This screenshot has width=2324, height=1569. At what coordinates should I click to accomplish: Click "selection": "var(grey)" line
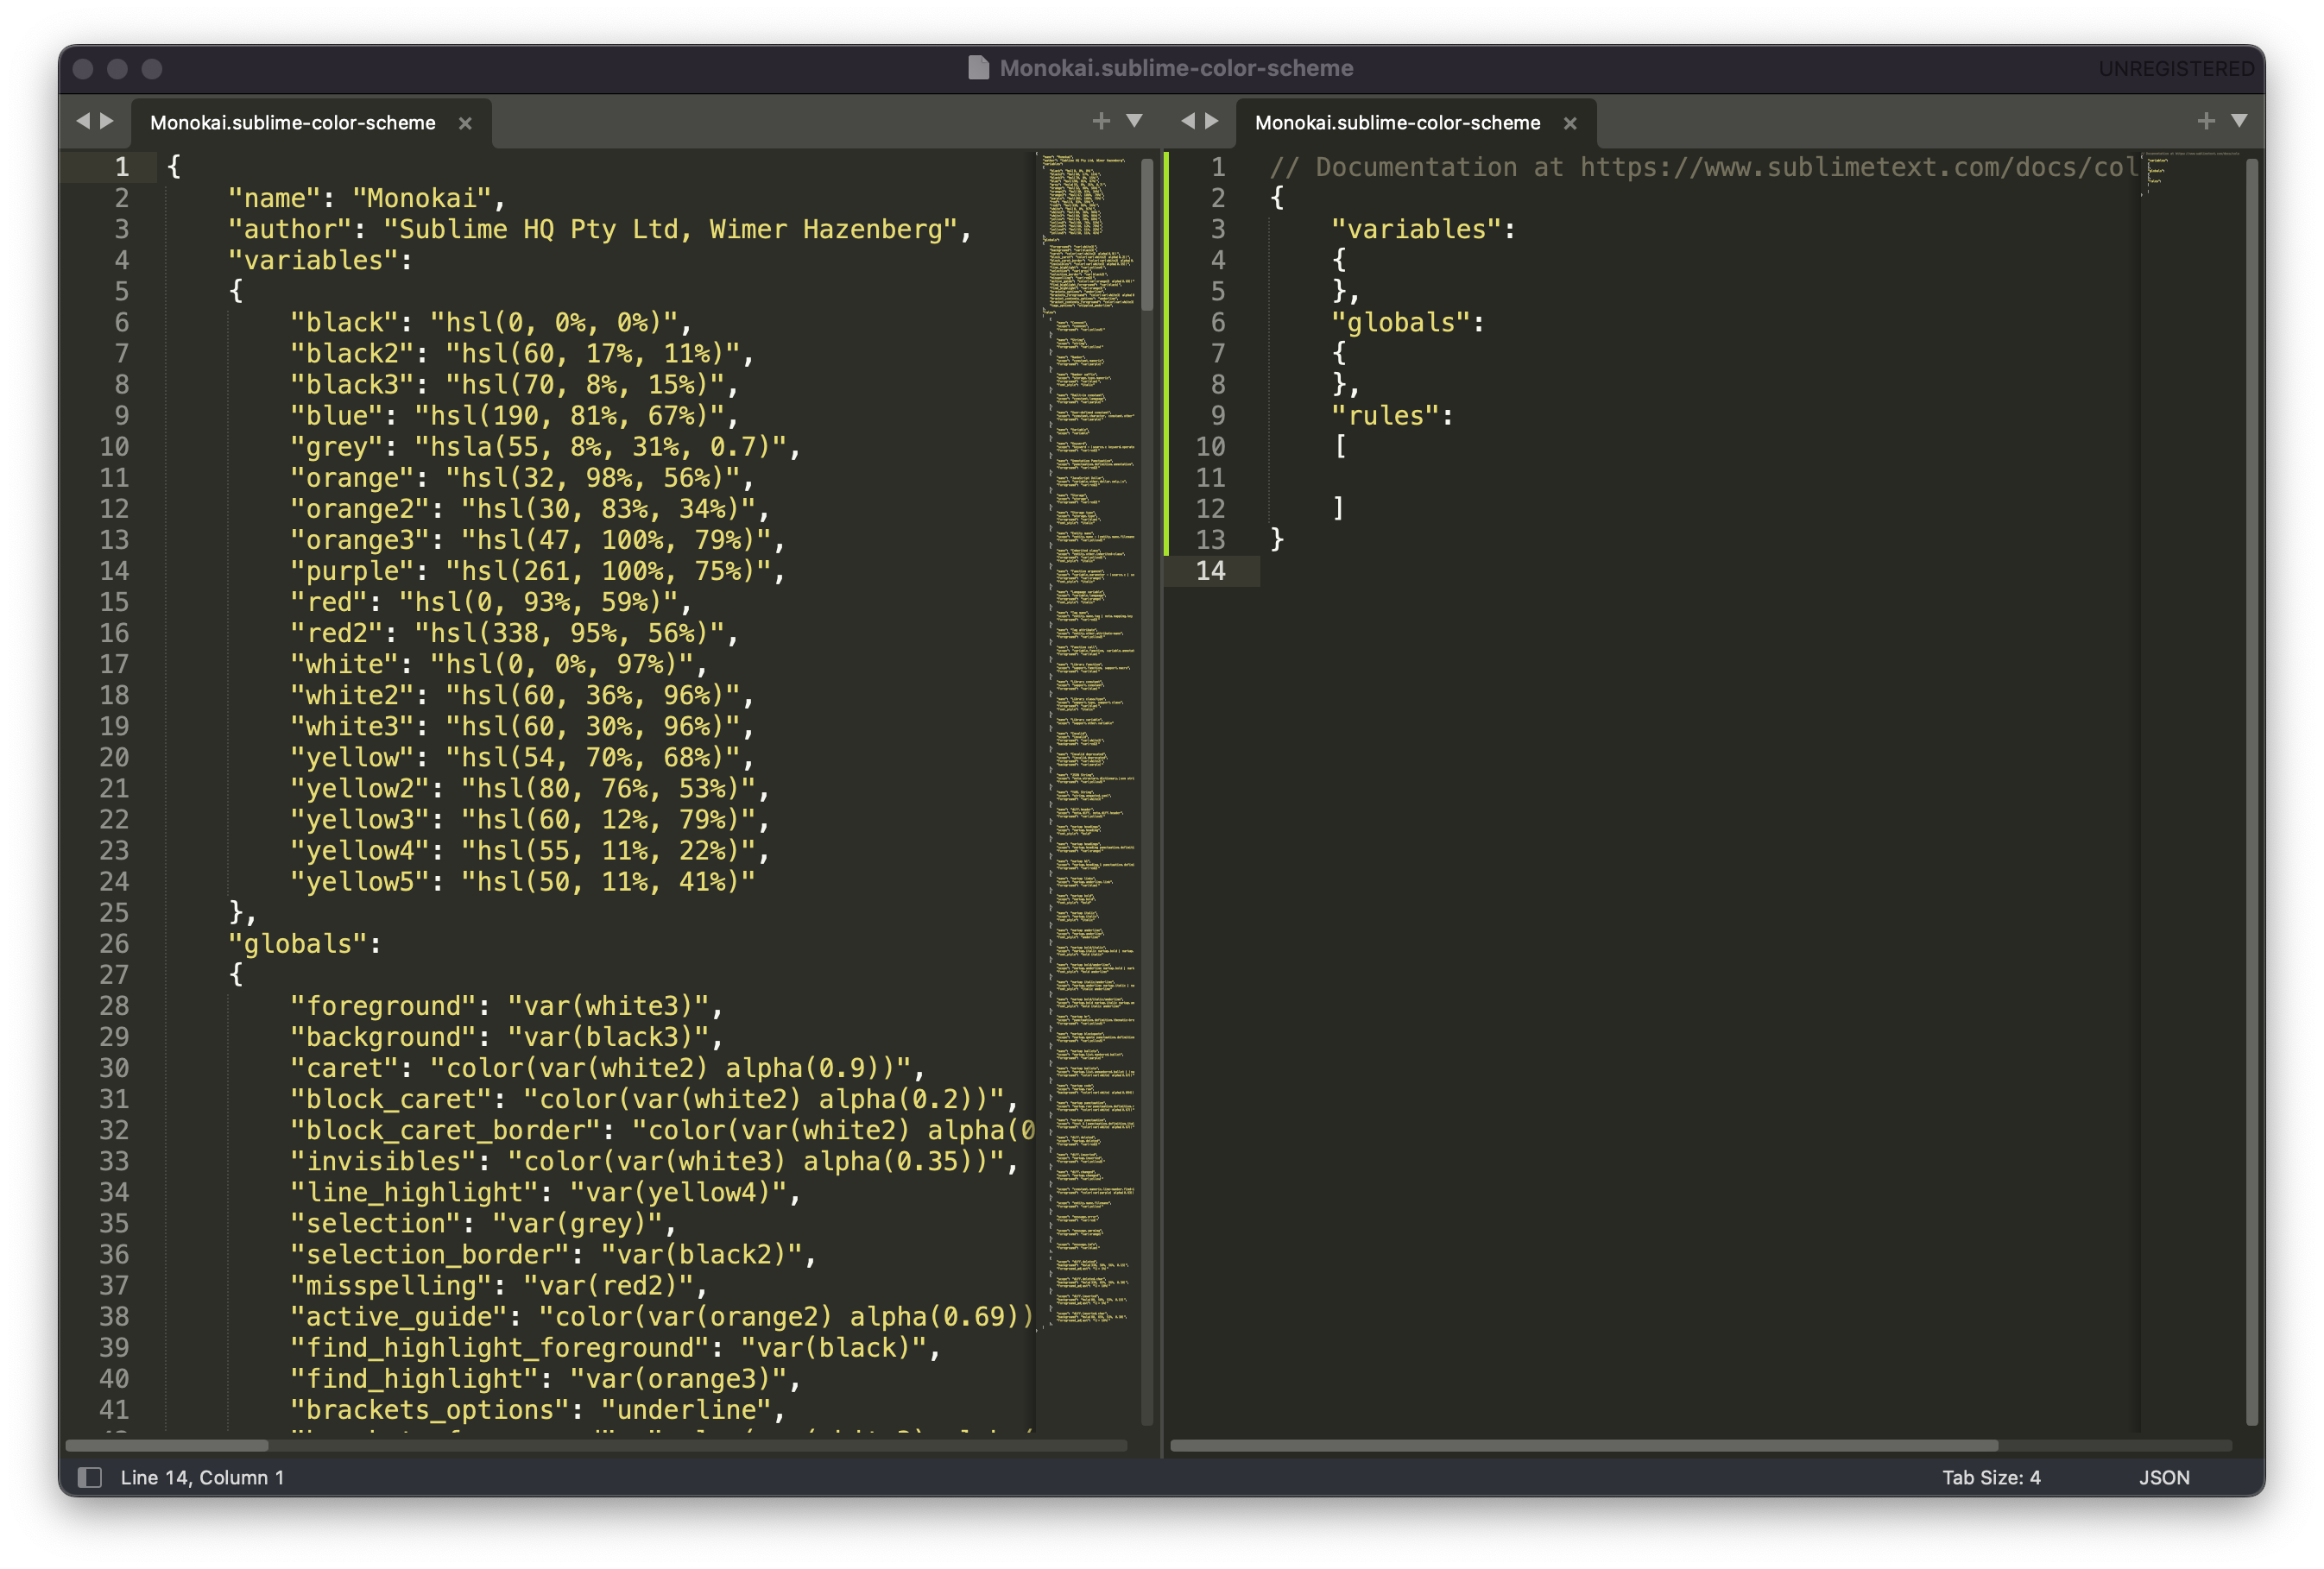point(483,1223)
